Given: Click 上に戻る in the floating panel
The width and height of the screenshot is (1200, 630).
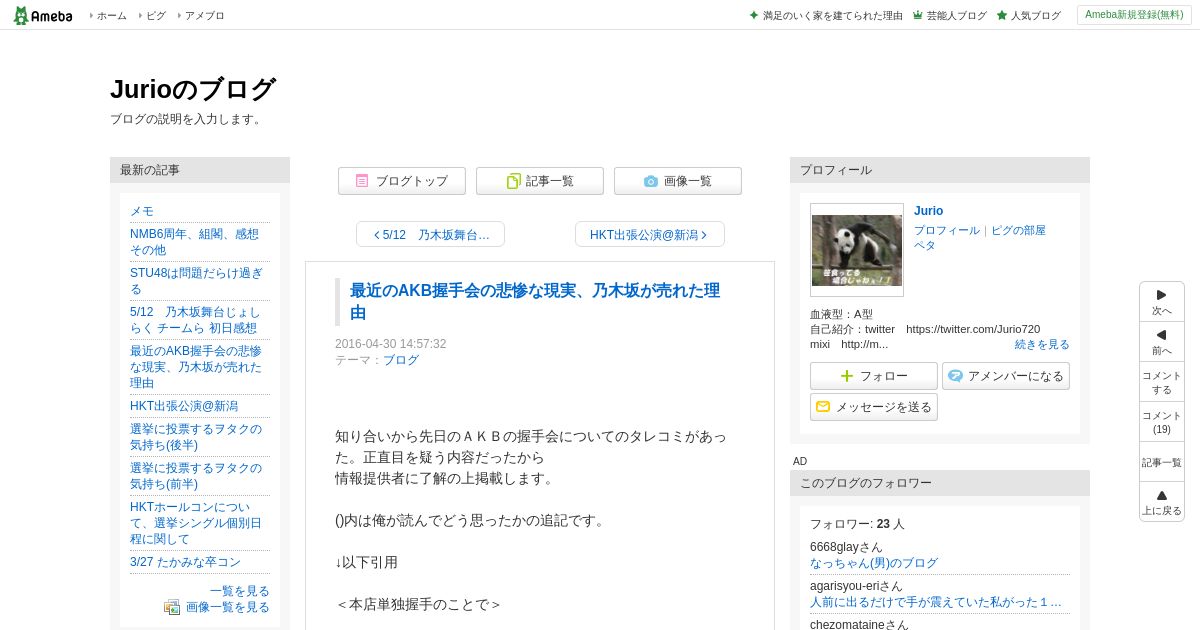Looking at the screenshot, I should [1162, 502].
